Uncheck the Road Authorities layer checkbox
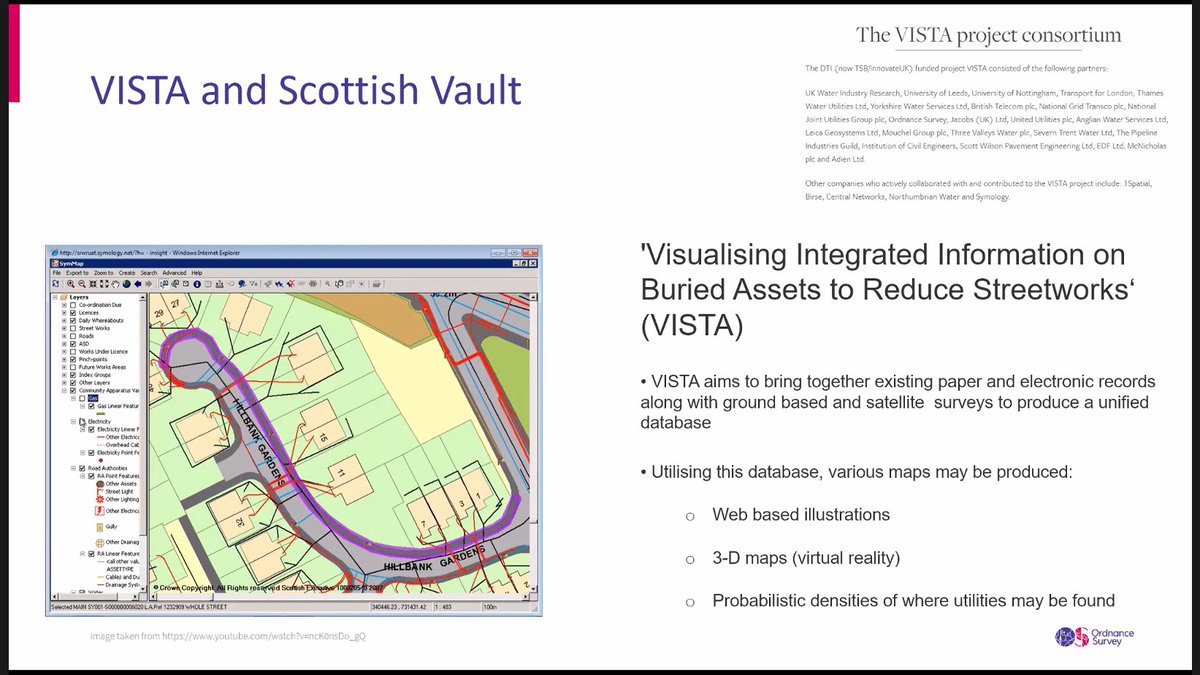This screenshot has width=1200, height=675. tap(82, 468)
